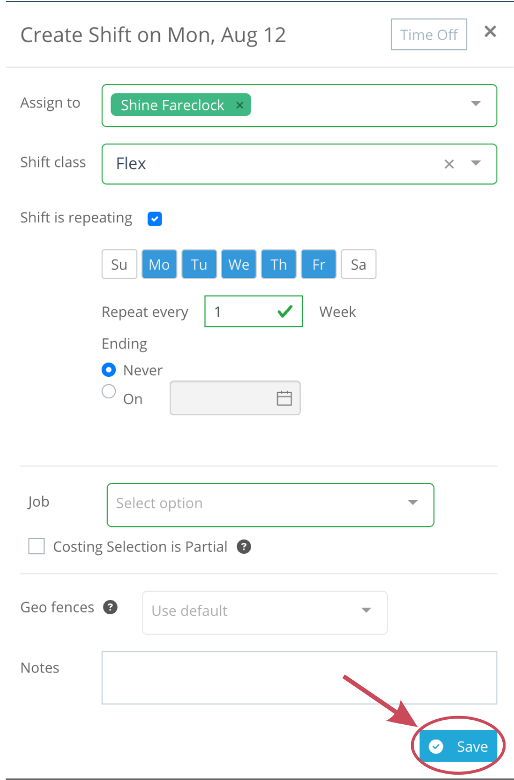Save the new shift
This screenshot has width=514, height=780.
(458, 746)
